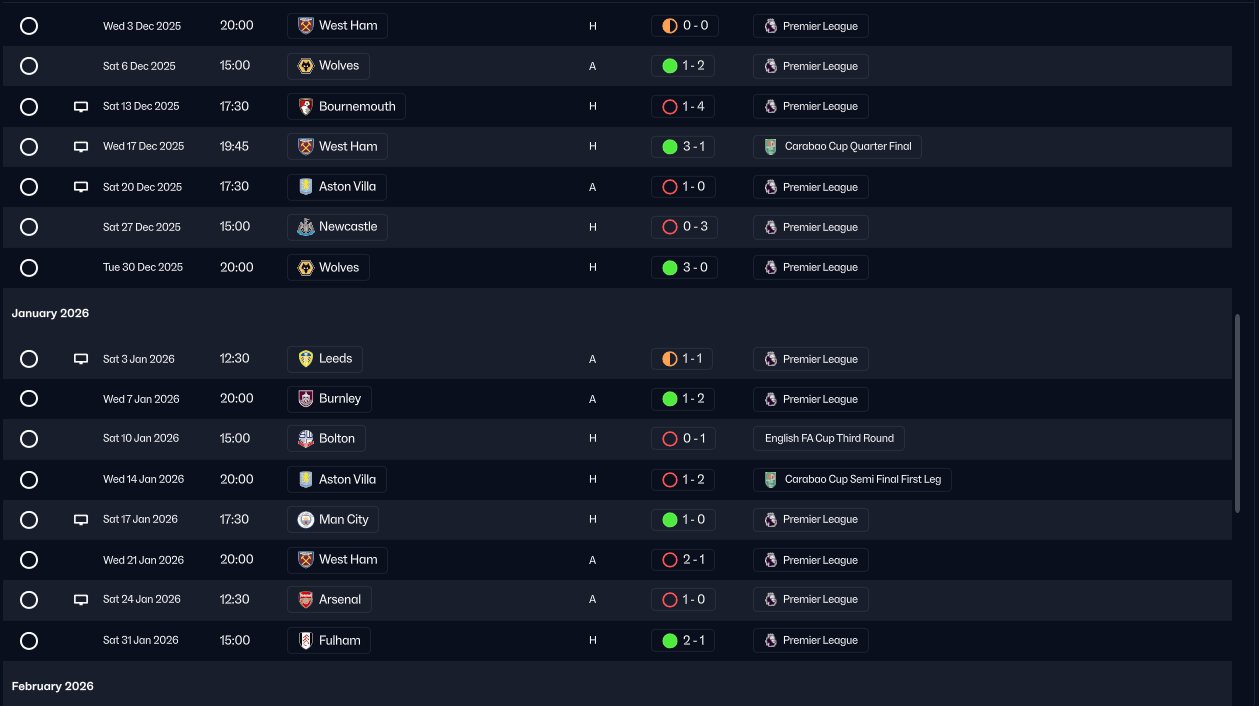Click the Carabao Cup Quarter Final trophy icon
Viewport: 1259px width, 706px height.
pyautogui.click(x=770, y=147)
